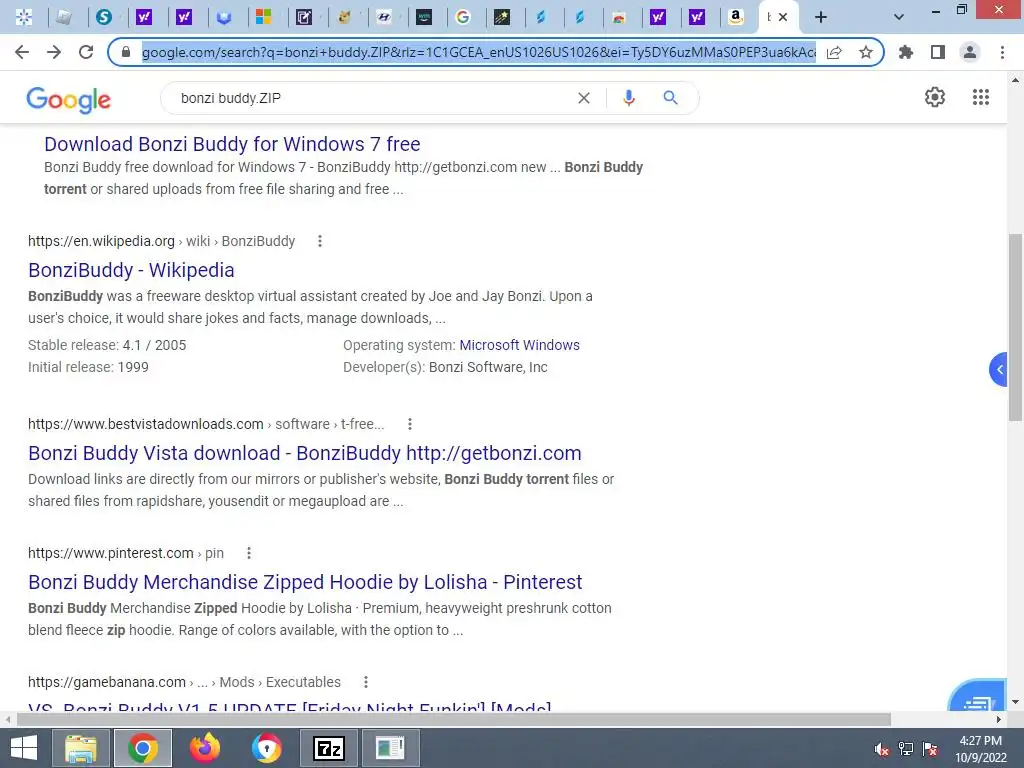Open the Chrome extensions puzzle menu
This screenshot has height=768, width=1024.
pos(906,52)
